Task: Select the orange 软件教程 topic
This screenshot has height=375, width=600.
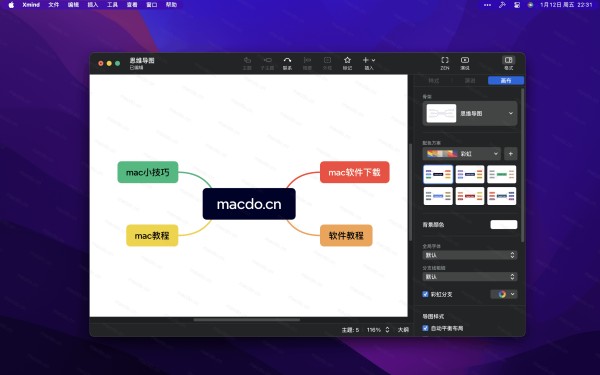Action: click(x=346, y=235)
